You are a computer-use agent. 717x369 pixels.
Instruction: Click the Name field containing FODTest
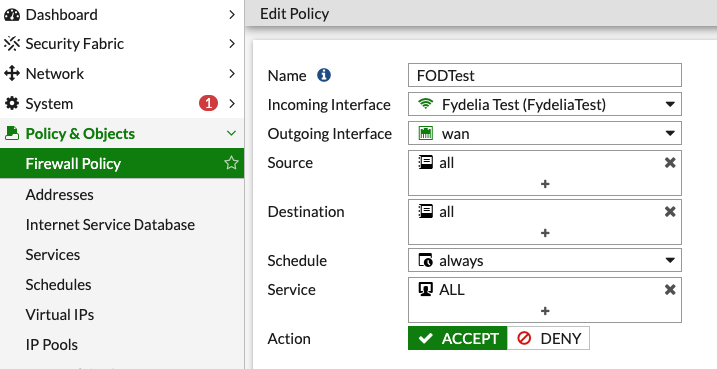(x=545, y=75)
